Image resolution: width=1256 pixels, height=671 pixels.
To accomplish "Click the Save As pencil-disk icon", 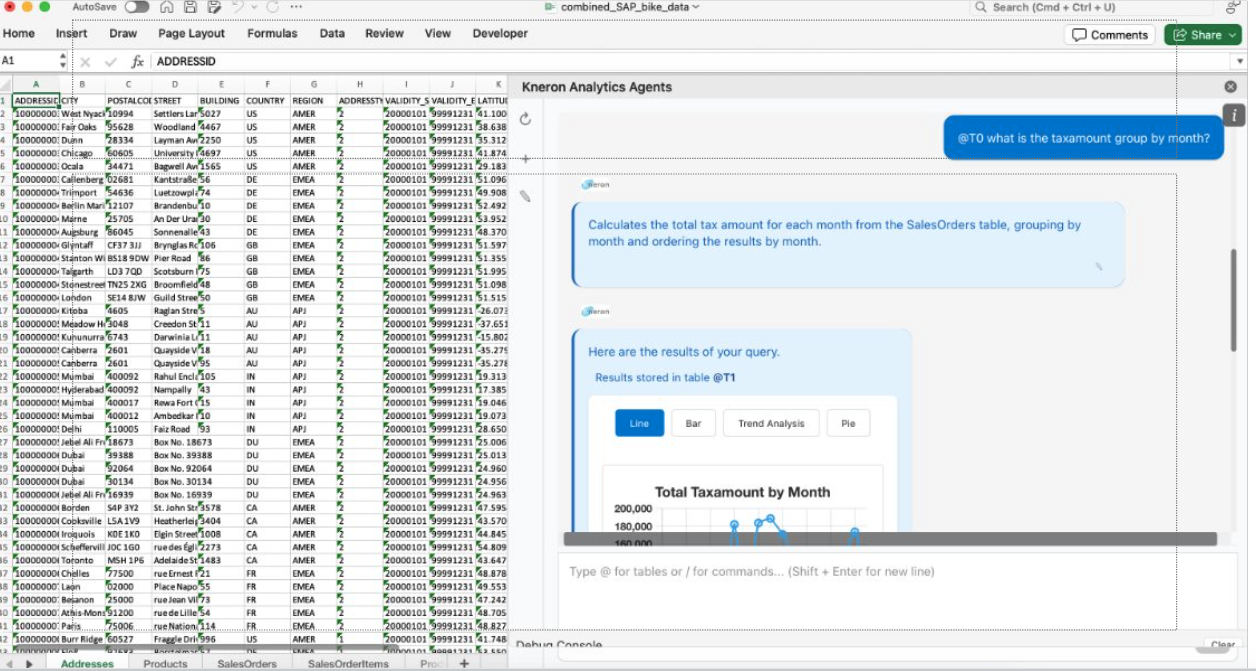I will [x=214, y=7].
